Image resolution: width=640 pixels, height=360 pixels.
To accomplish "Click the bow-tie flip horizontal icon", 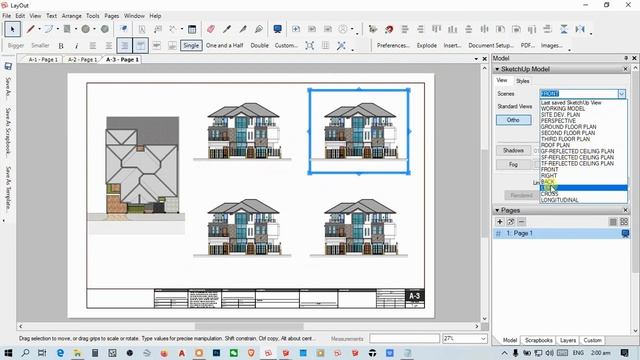I will coord(580,29).
